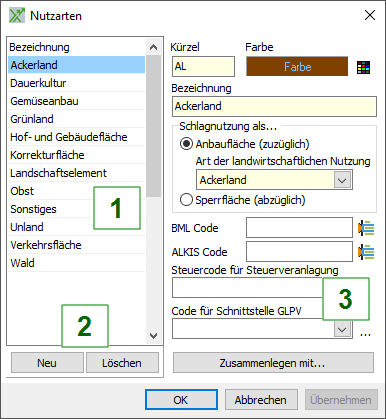
Task: Open the color palette grid icon
Action: (363, 67)
